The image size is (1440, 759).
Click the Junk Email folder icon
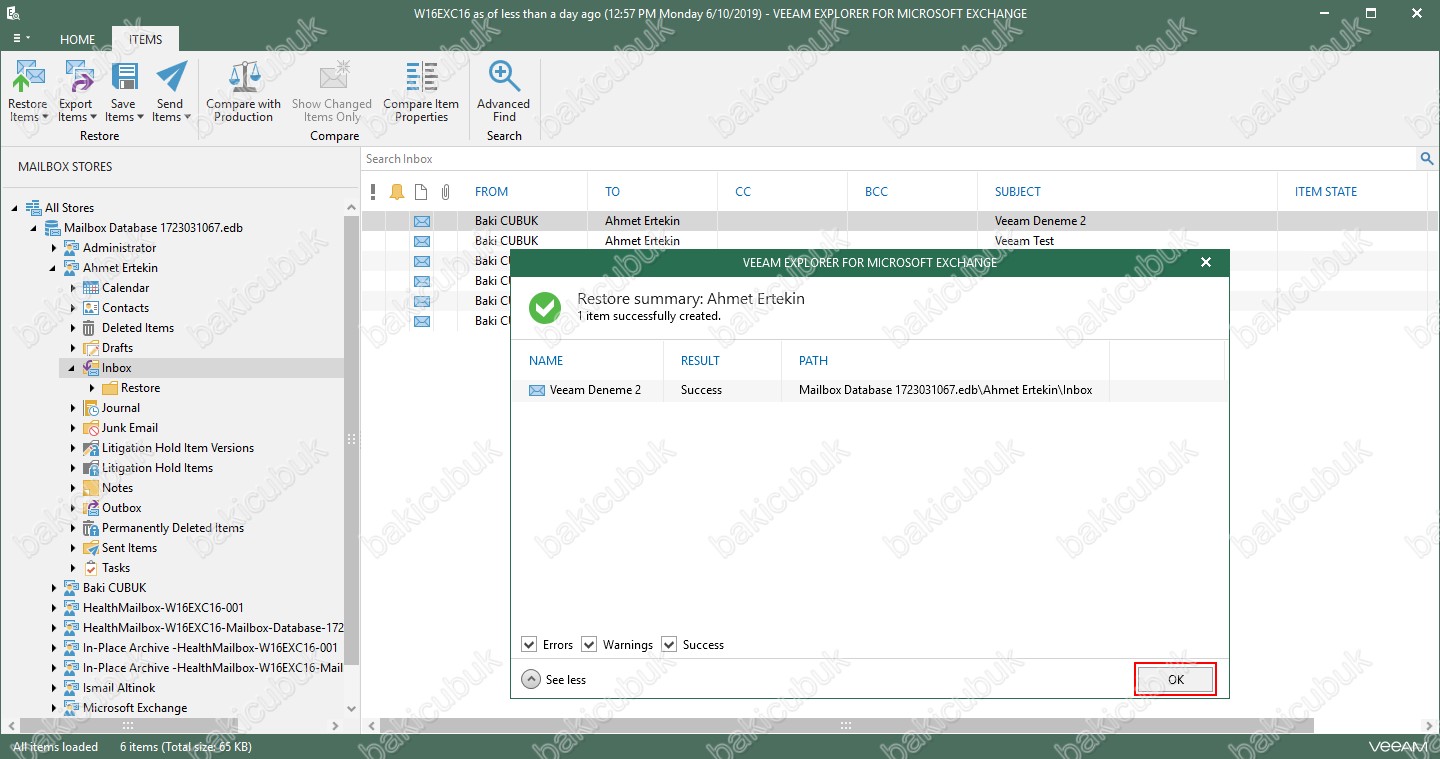pos(91,428)
